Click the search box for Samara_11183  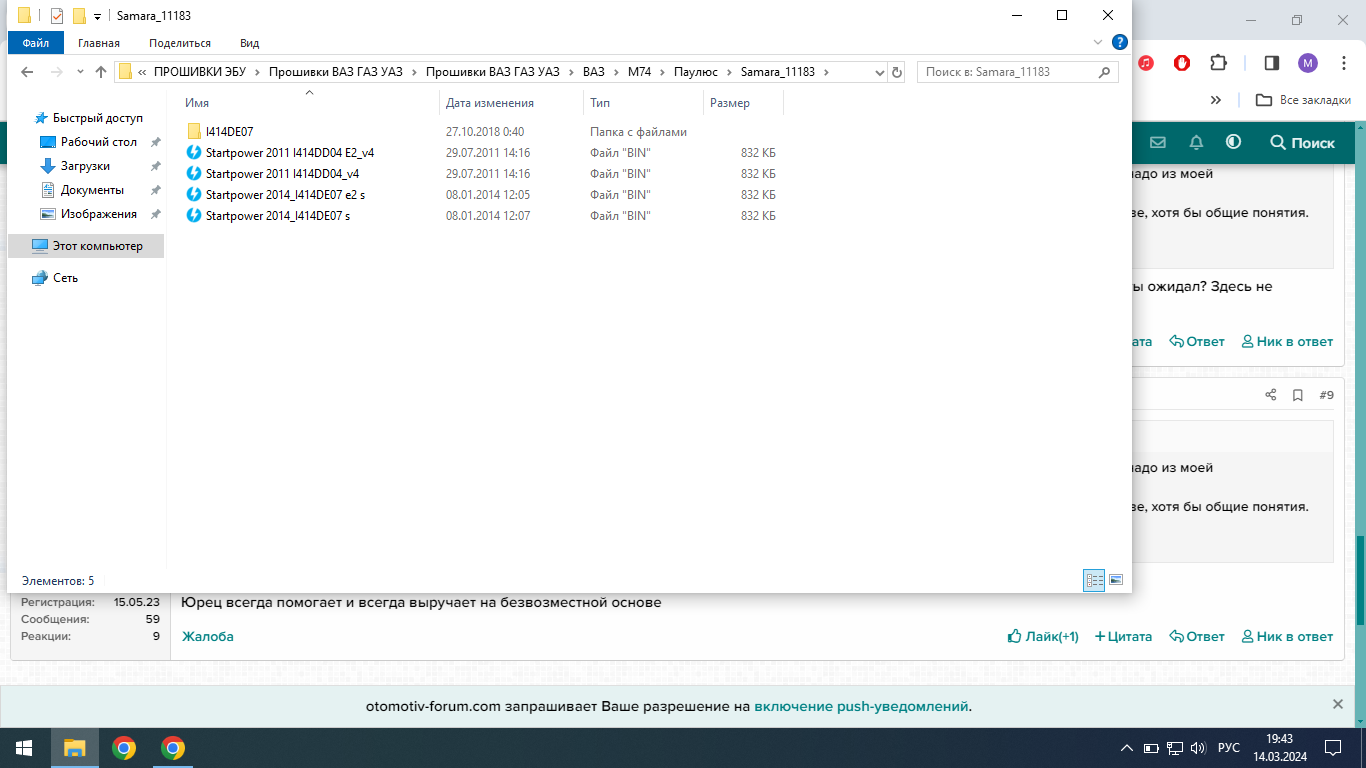[1008, 72]
